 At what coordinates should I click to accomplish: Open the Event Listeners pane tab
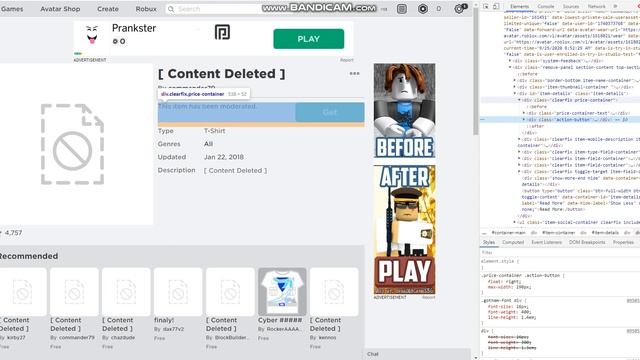pos(547,242)
